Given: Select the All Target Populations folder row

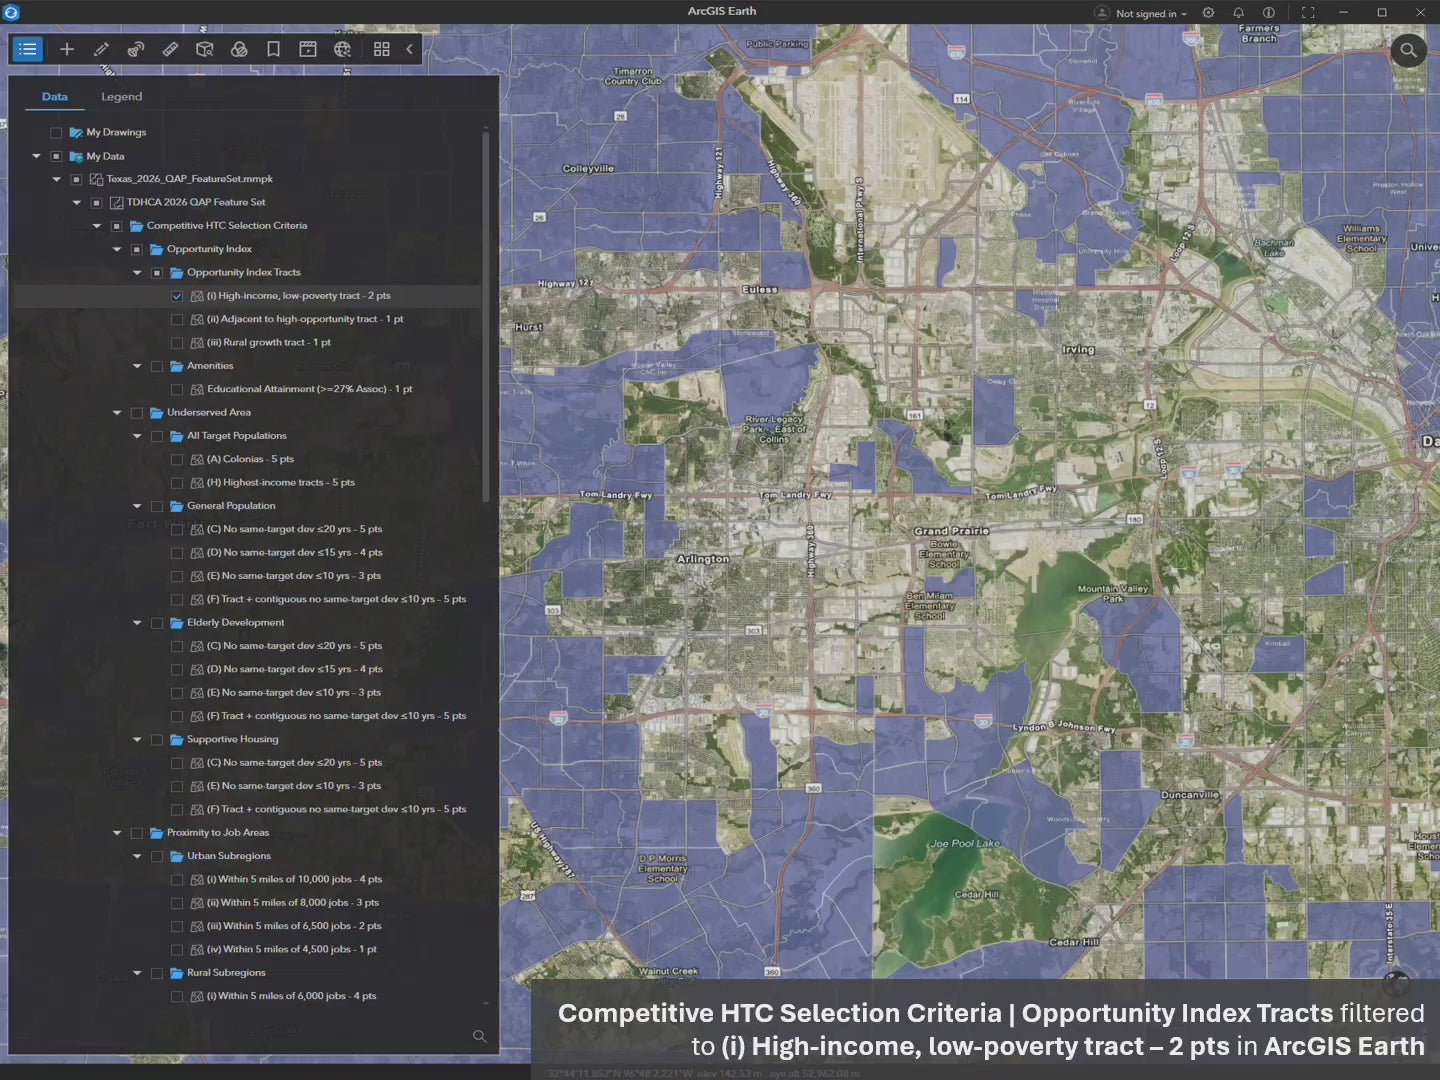Looking at the screenshot, I should 248,436.
